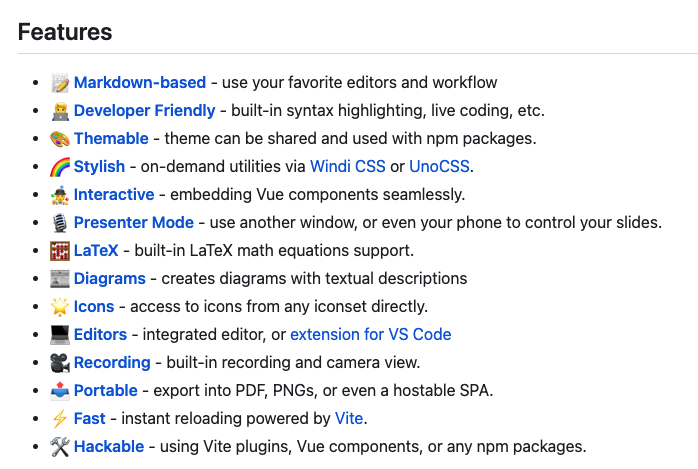Go to the Diagrams feature link
The width and height of the screenshot is (698, 469).
coord(110,279)
